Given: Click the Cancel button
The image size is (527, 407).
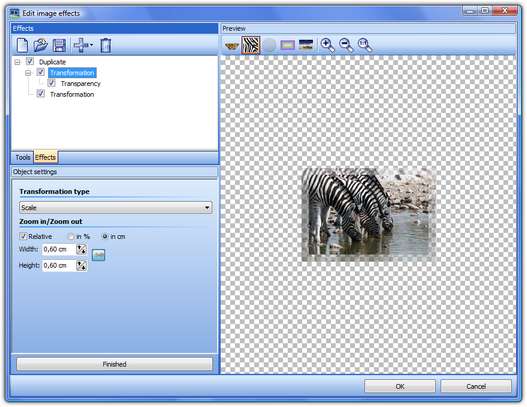Looking at the screenshot, I should [476, 386].
